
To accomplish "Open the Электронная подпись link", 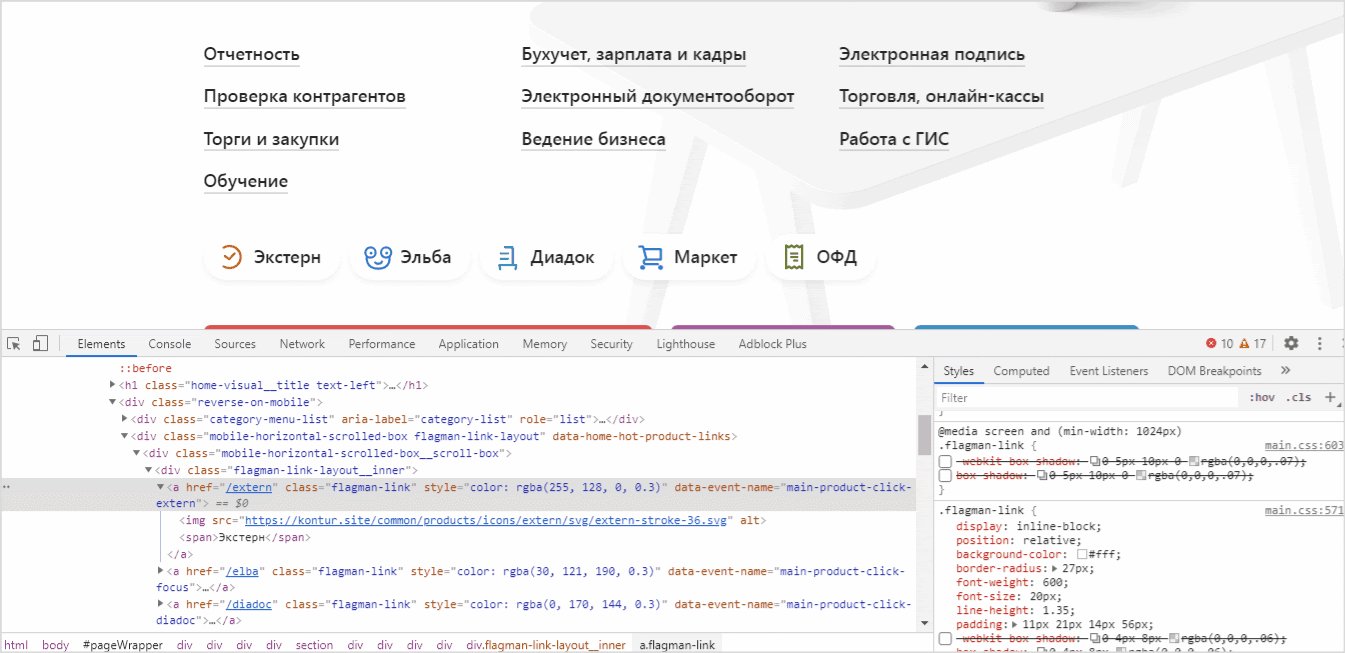I will click(932, 54).
